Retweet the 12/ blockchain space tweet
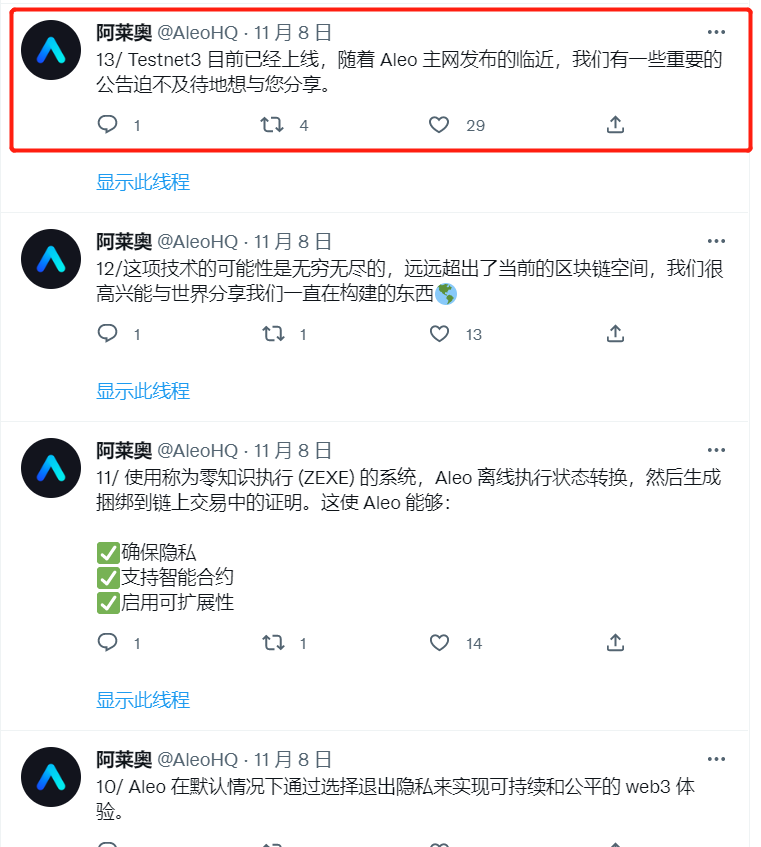761x847 pixels. (273, 334)
